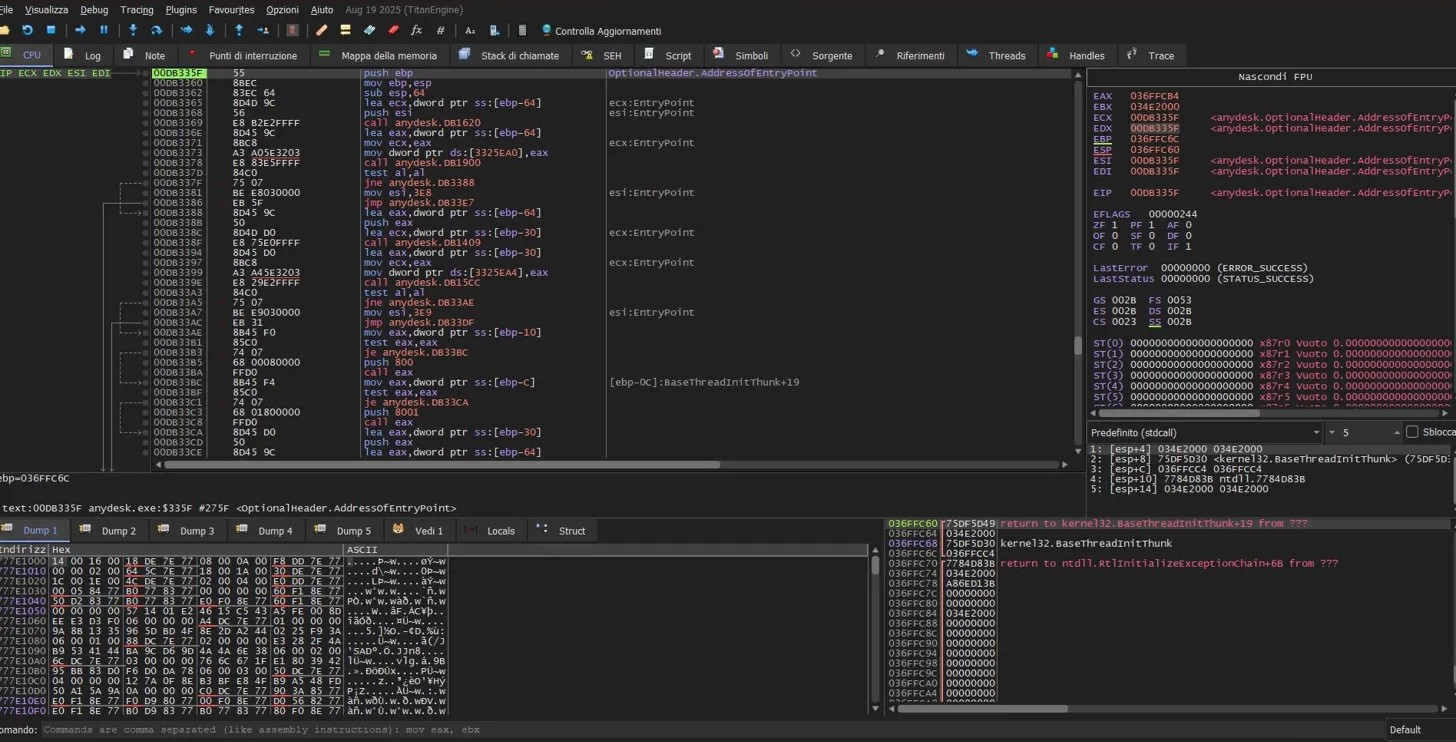The height and width of the screenshot is (742, 1456).
Task: Click Controlla Aggiornamenti button
Action: coord(601,31)
